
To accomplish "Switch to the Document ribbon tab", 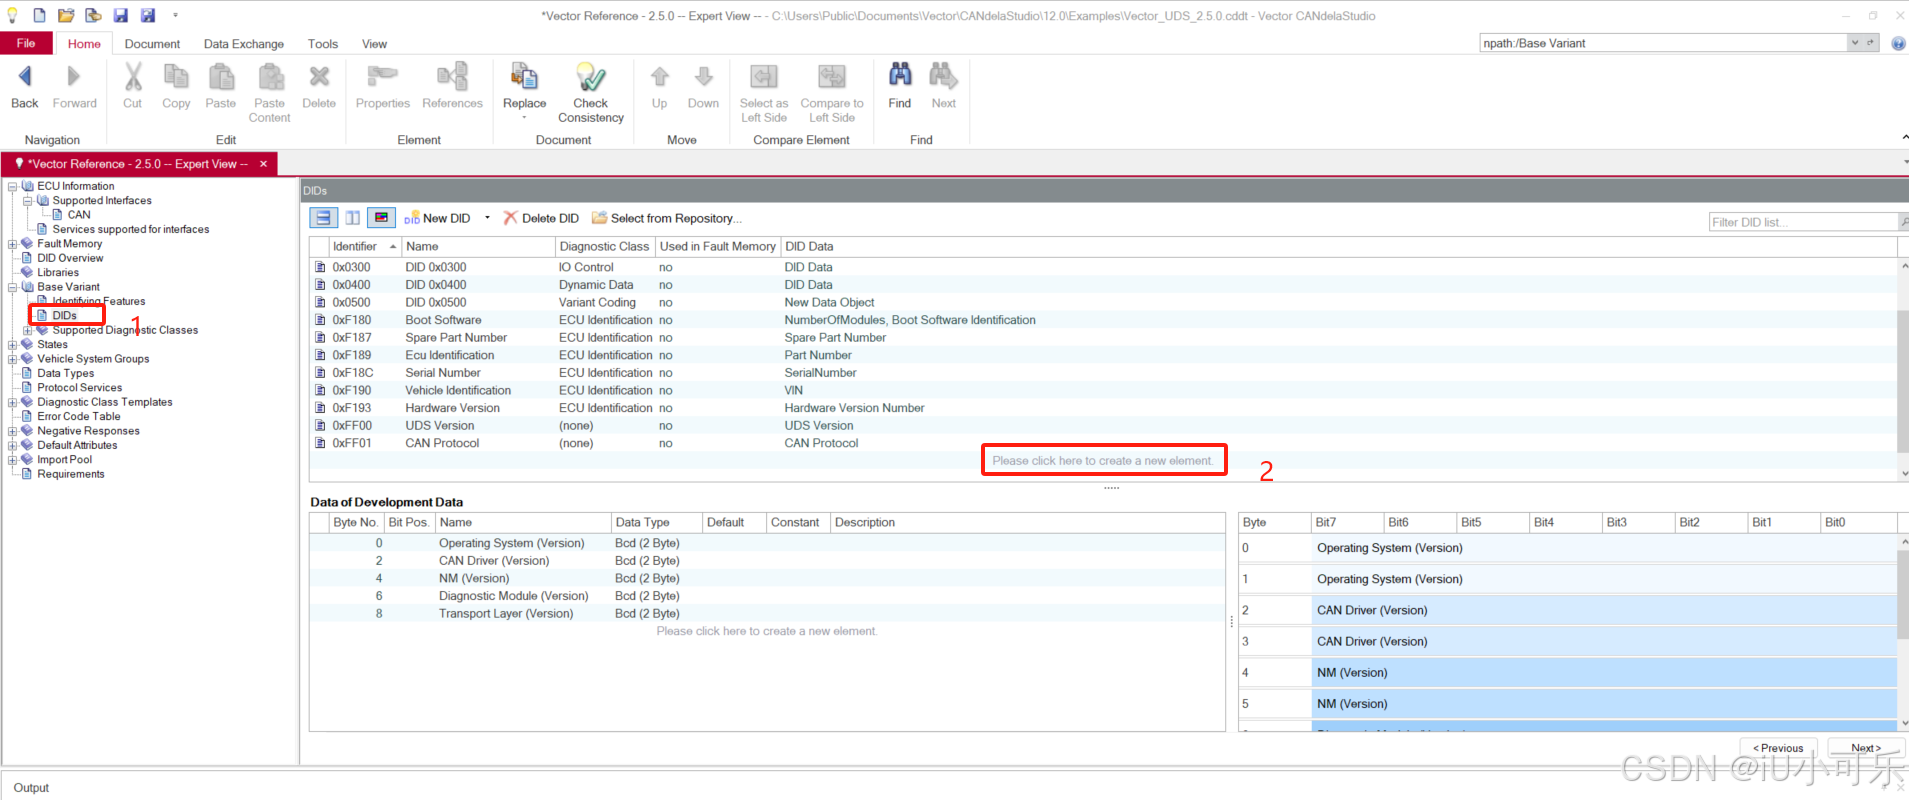I will [x=152, y=44].
